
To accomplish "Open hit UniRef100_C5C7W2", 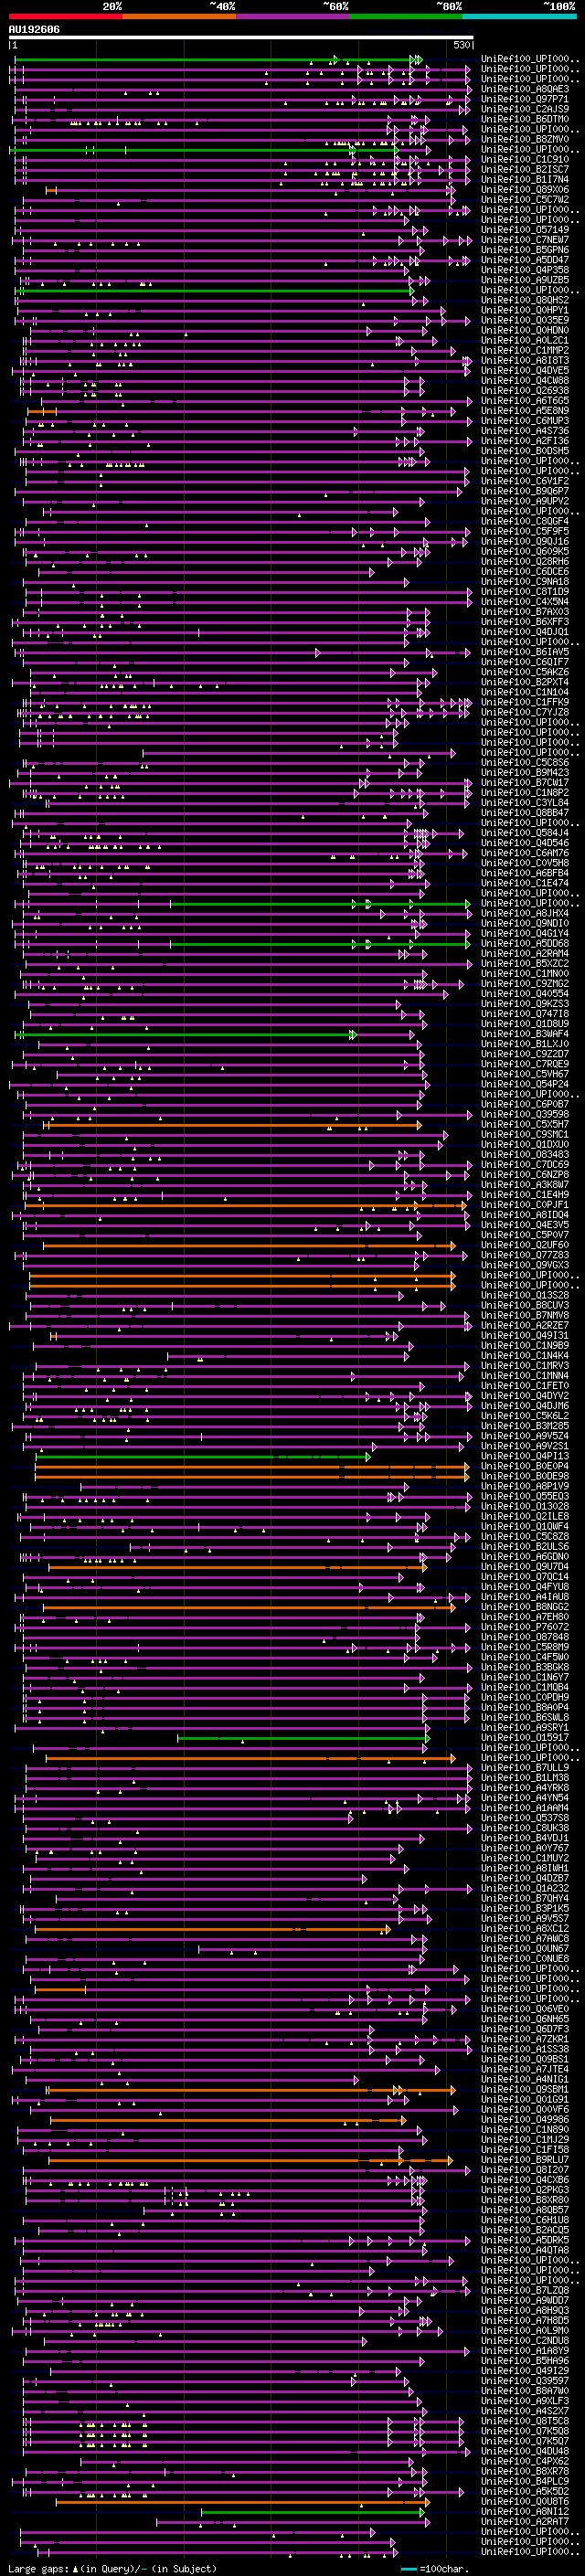I will click(x=525, y=199).
